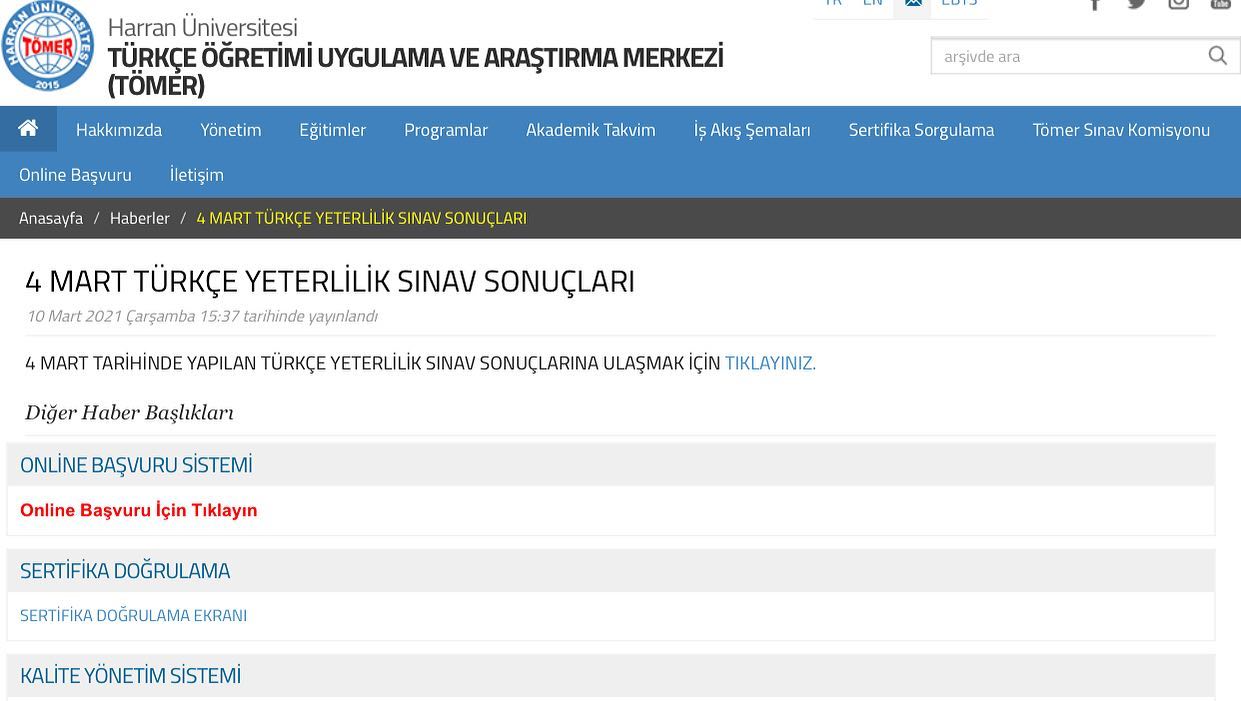1241x701 pixels.
Task: Click the home icon in navigation bar
Action: tap(28, 129)
